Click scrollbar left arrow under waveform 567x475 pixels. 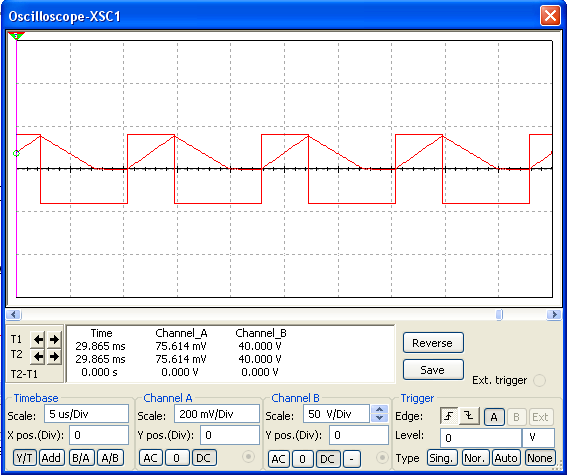14,314
